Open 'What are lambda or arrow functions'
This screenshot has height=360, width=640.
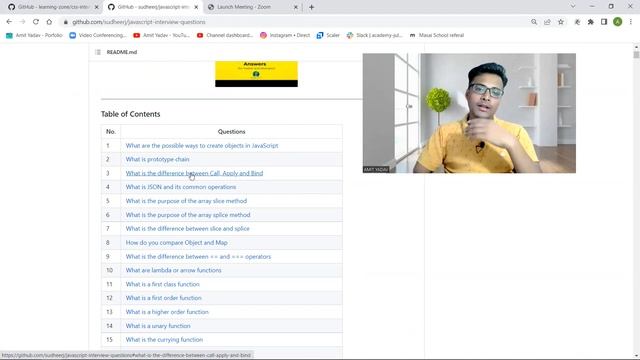(173, 271)
